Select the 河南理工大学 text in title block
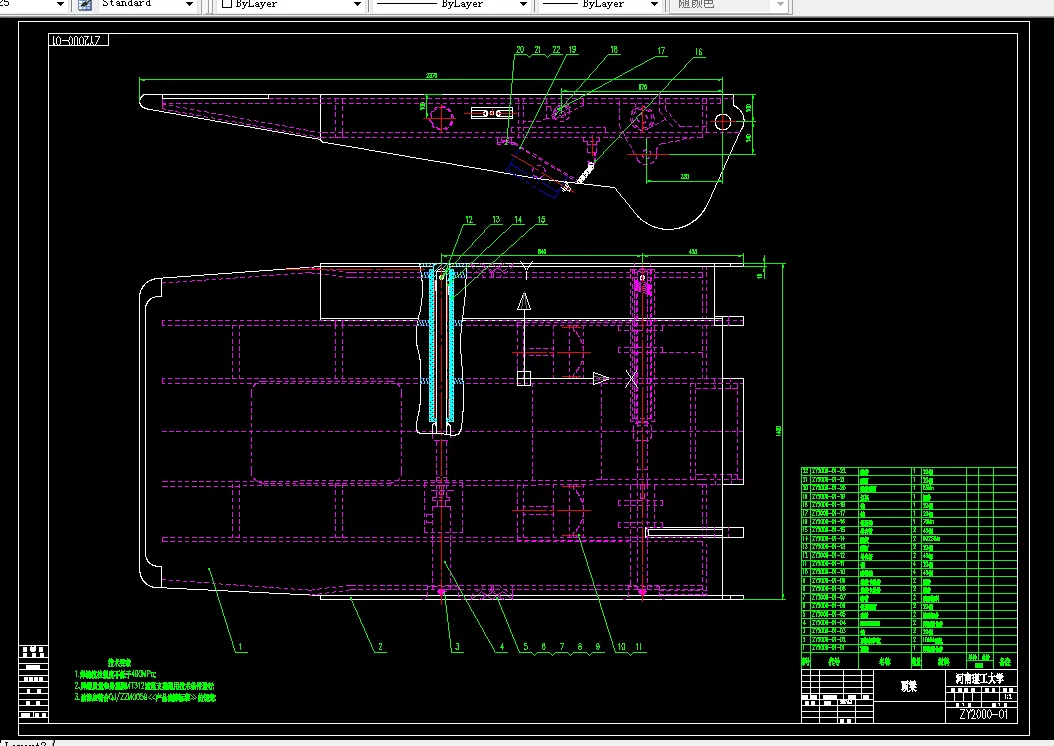Image resolution: width=1054 pixels, height=746 pixels. [980, 679]
